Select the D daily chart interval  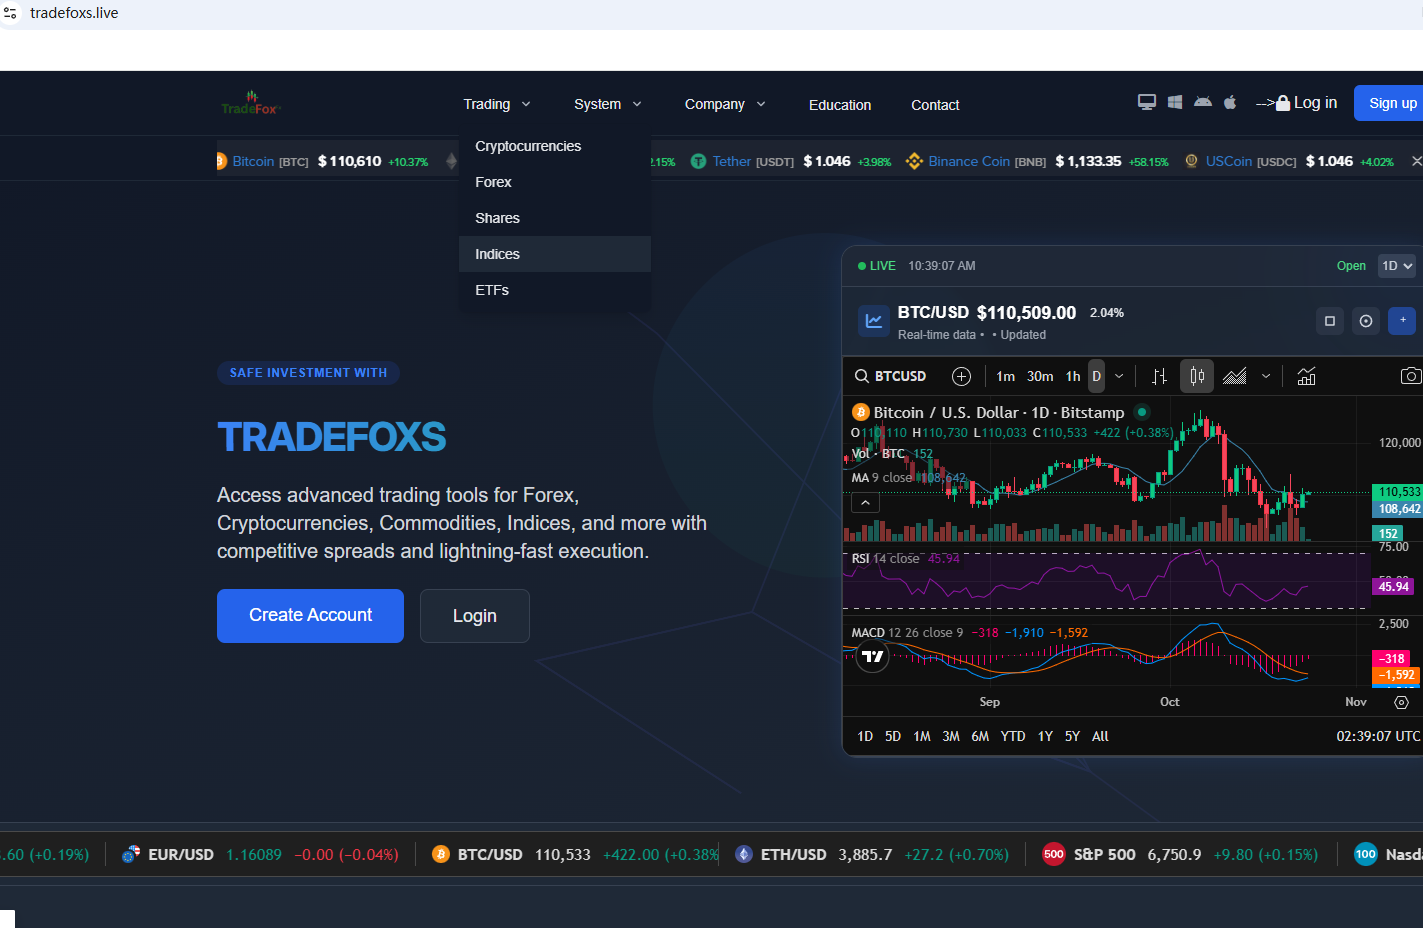pyautogui.click(x=1096, y=376)
